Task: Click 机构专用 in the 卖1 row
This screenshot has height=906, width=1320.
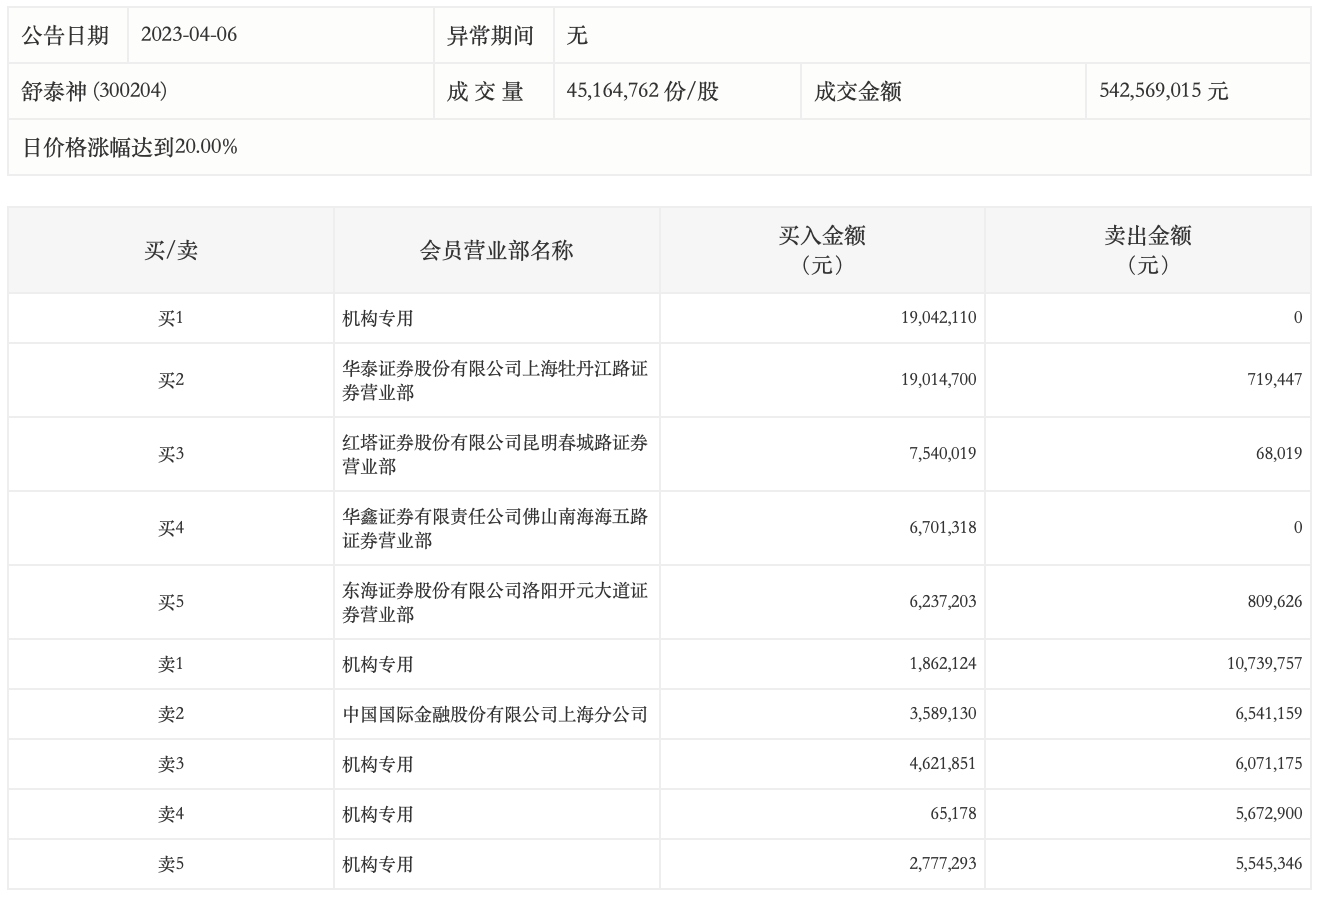Action: coord(378,664)
